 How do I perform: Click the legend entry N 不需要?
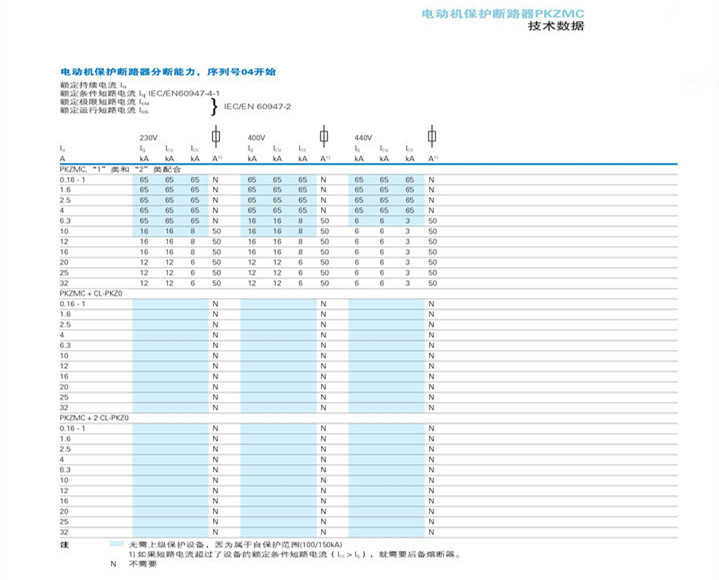(128, 565)
